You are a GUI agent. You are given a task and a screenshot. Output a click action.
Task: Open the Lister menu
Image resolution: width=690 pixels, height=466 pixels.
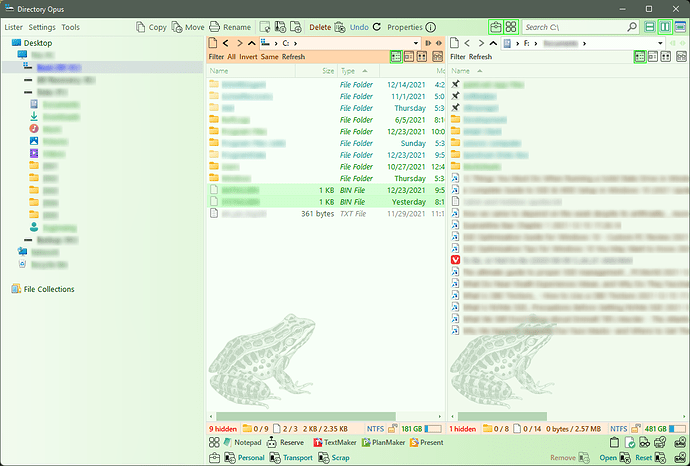pos(13,27)
